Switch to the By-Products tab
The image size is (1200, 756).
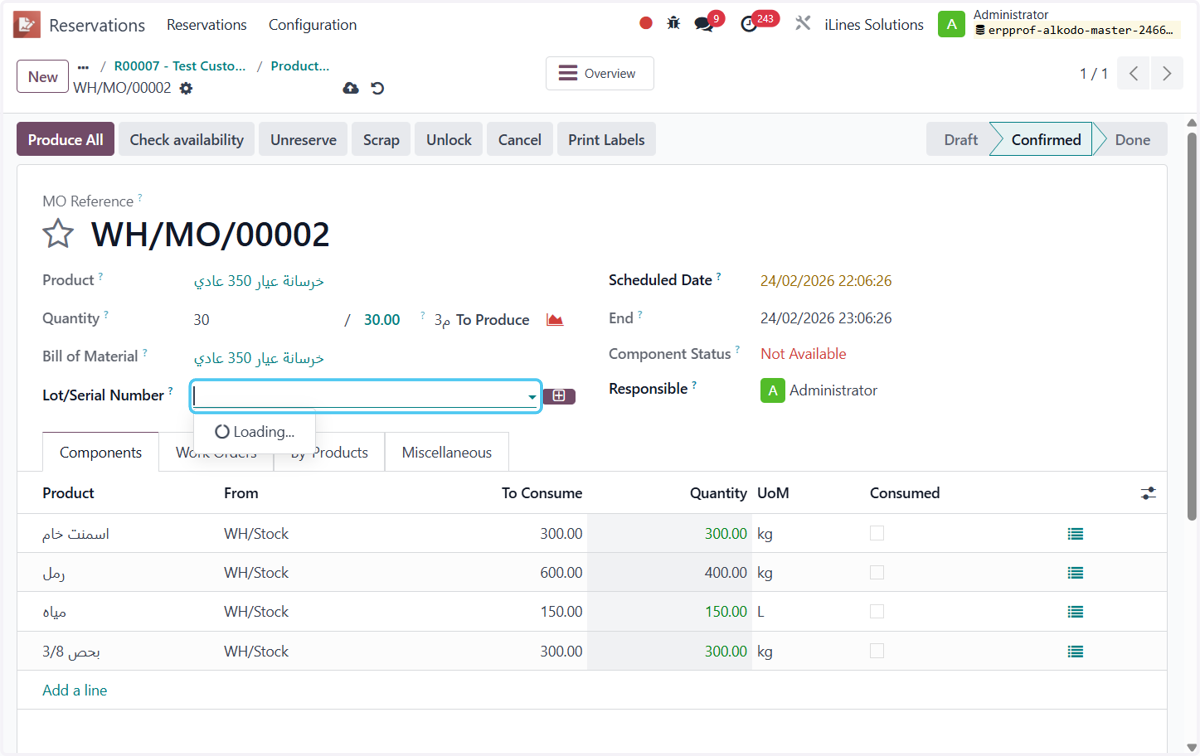pos(330,452)
